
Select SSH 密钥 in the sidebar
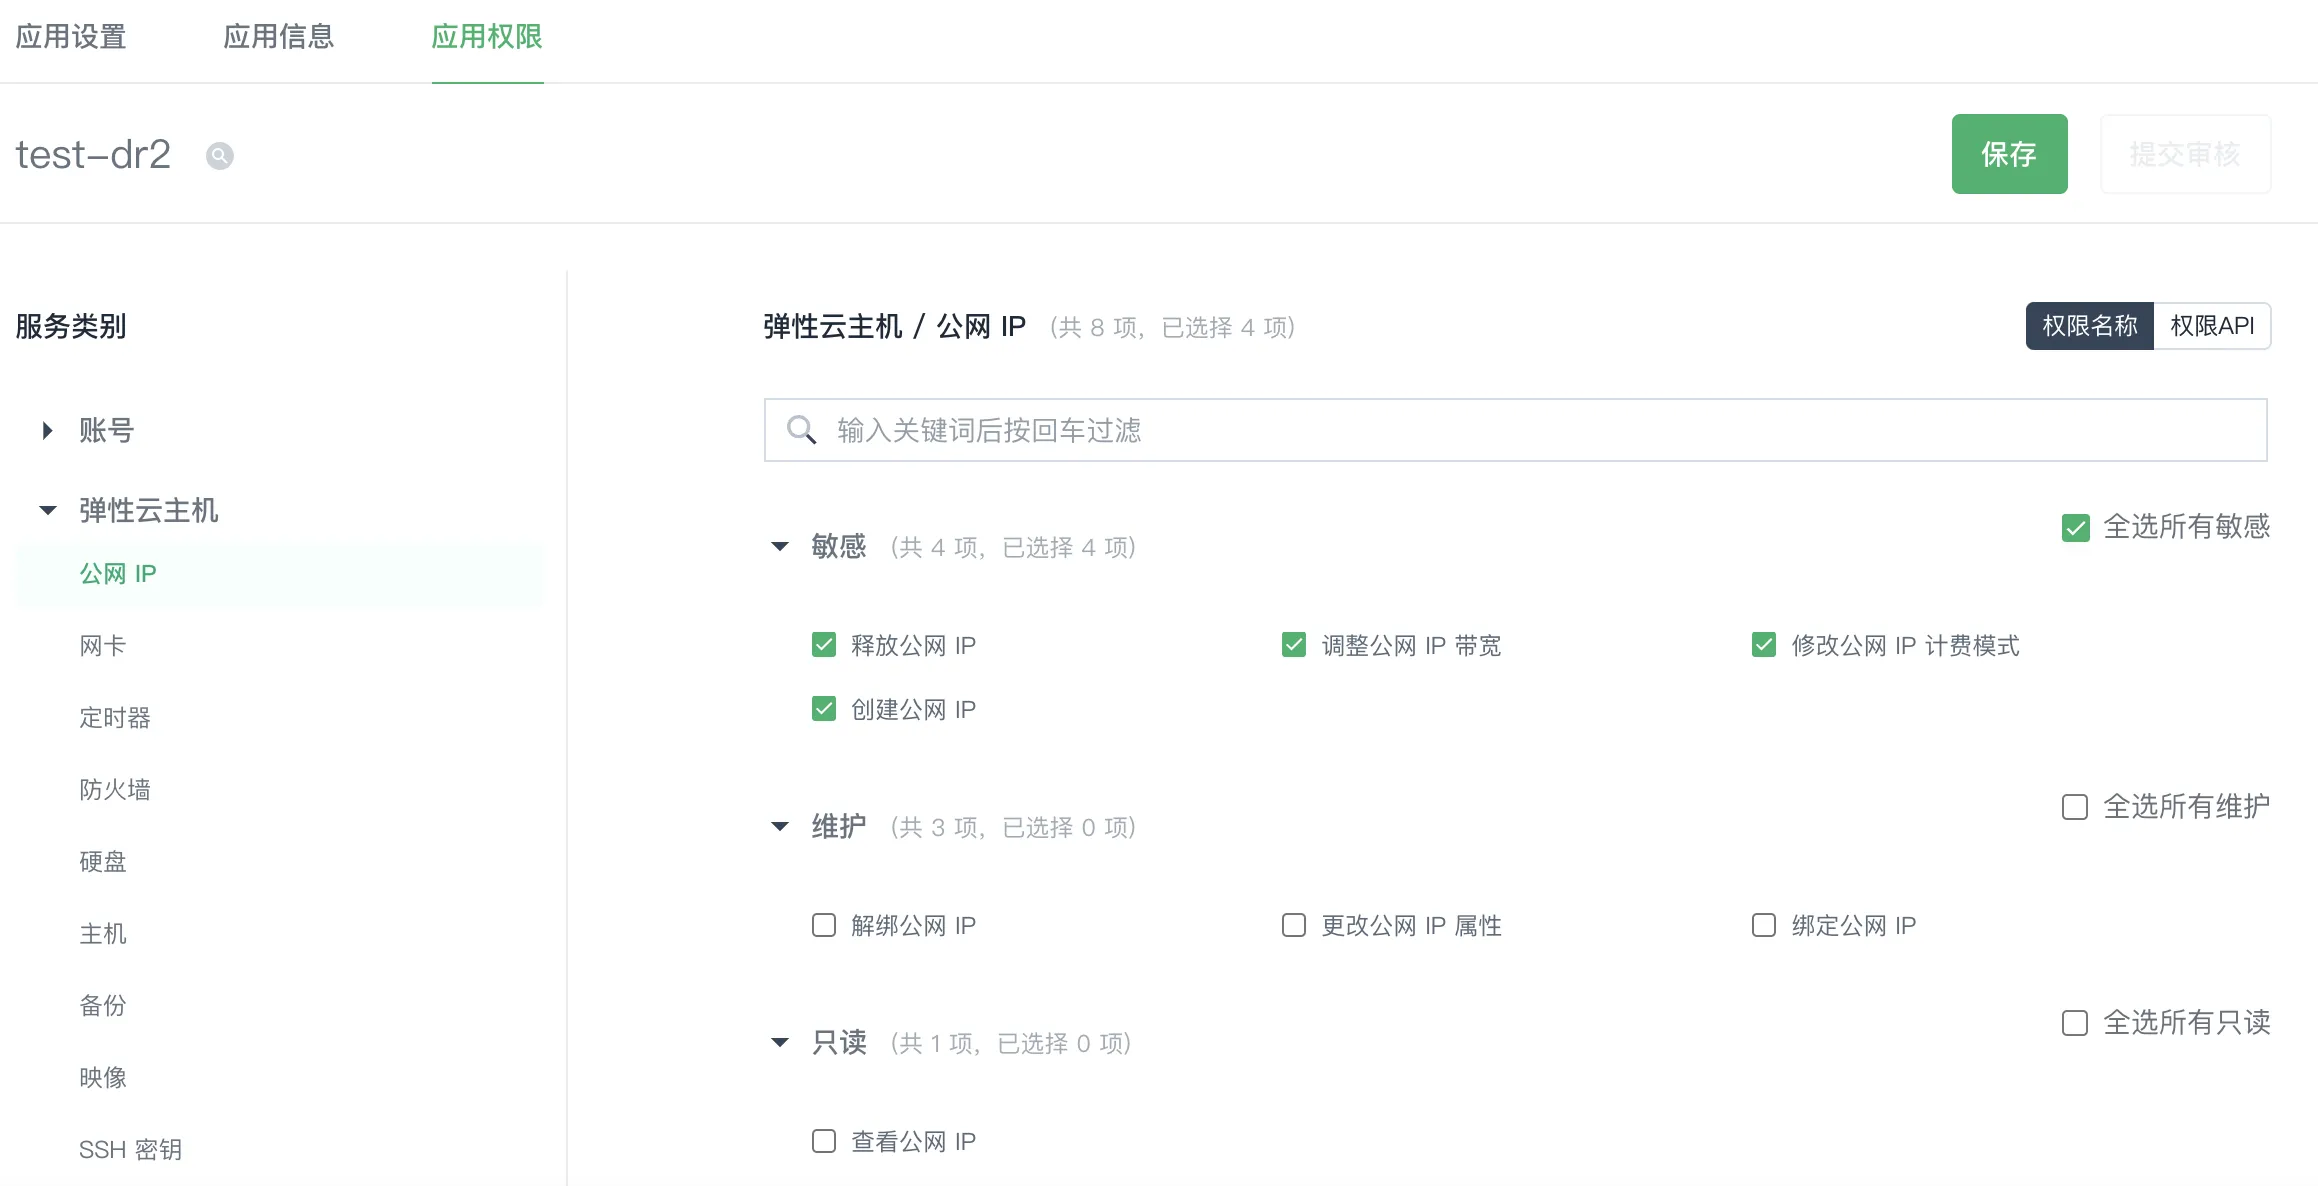tap(131, 1150)
